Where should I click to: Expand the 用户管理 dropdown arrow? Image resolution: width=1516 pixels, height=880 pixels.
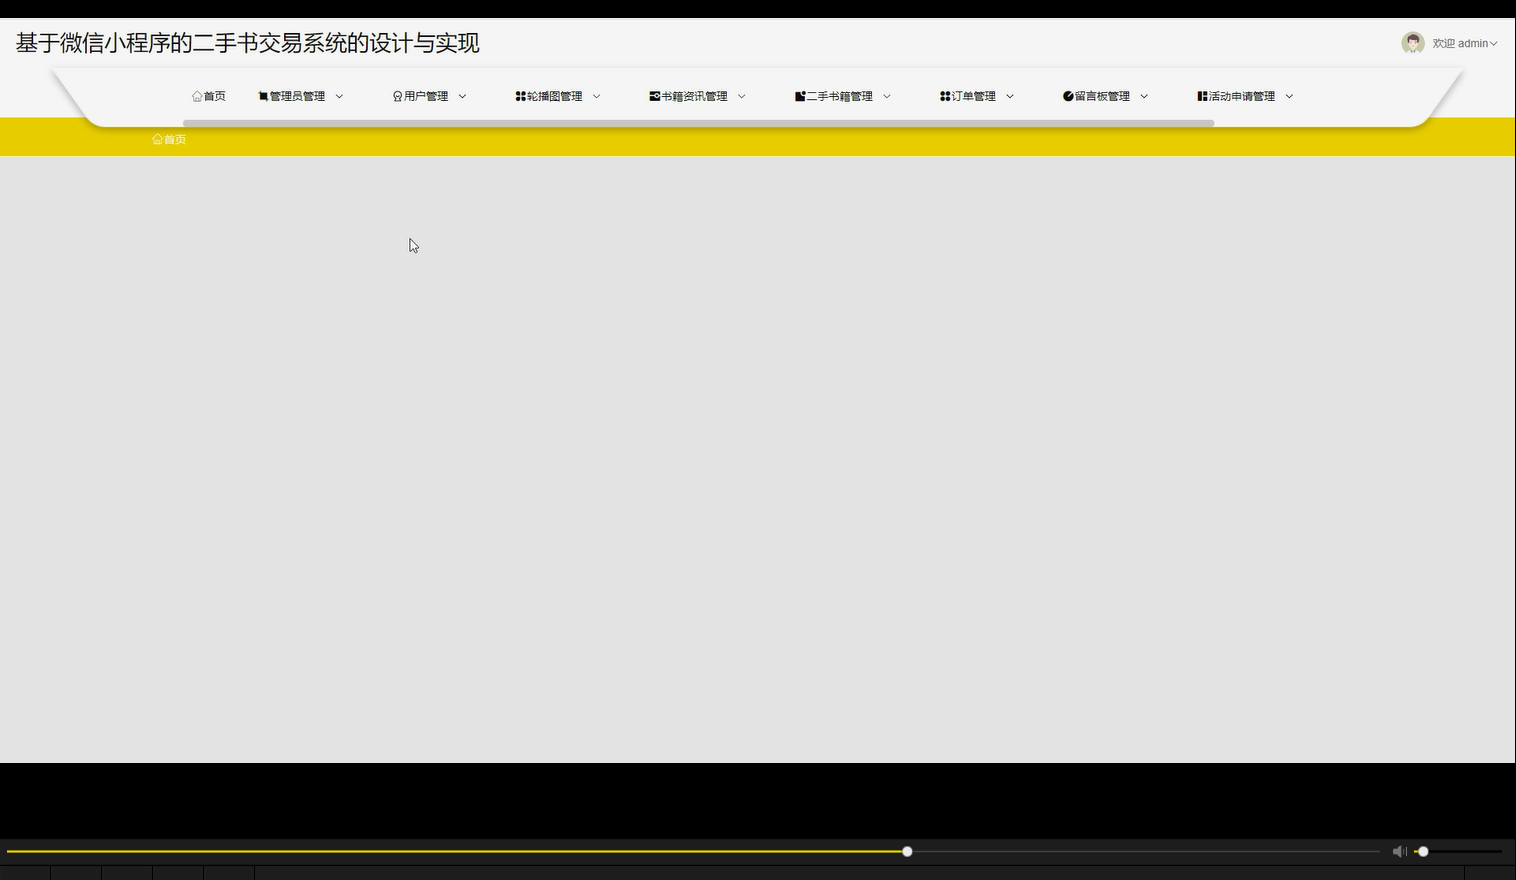click(462, 97)
